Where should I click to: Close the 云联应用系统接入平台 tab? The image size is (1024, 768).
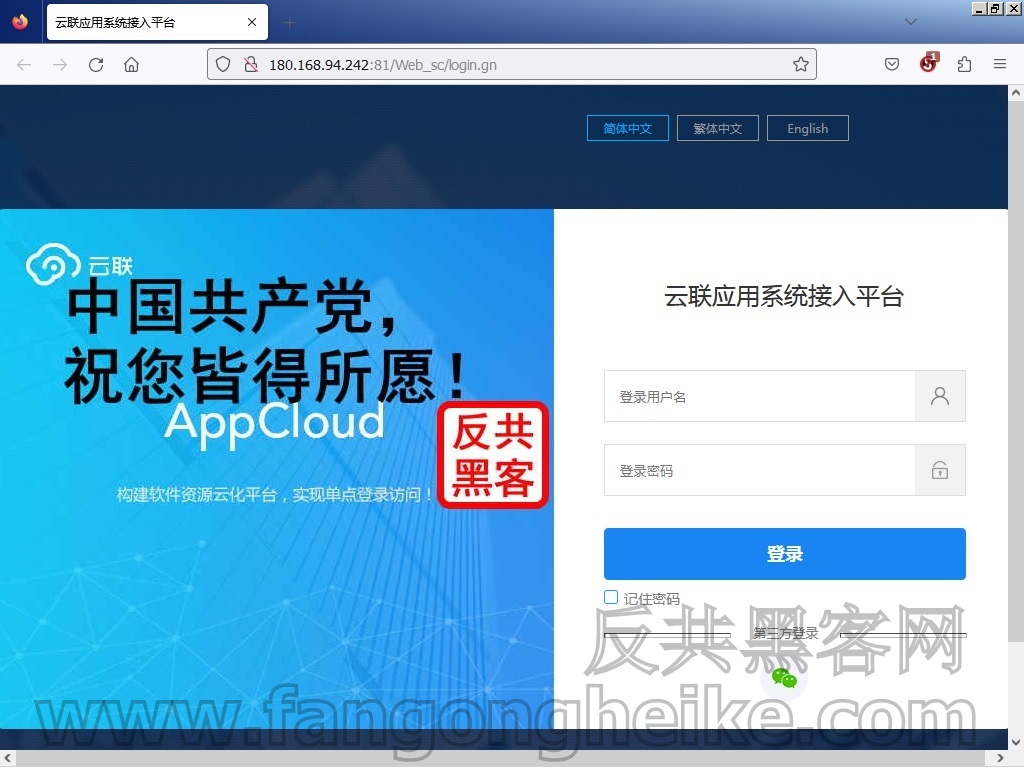click(251, 22)
